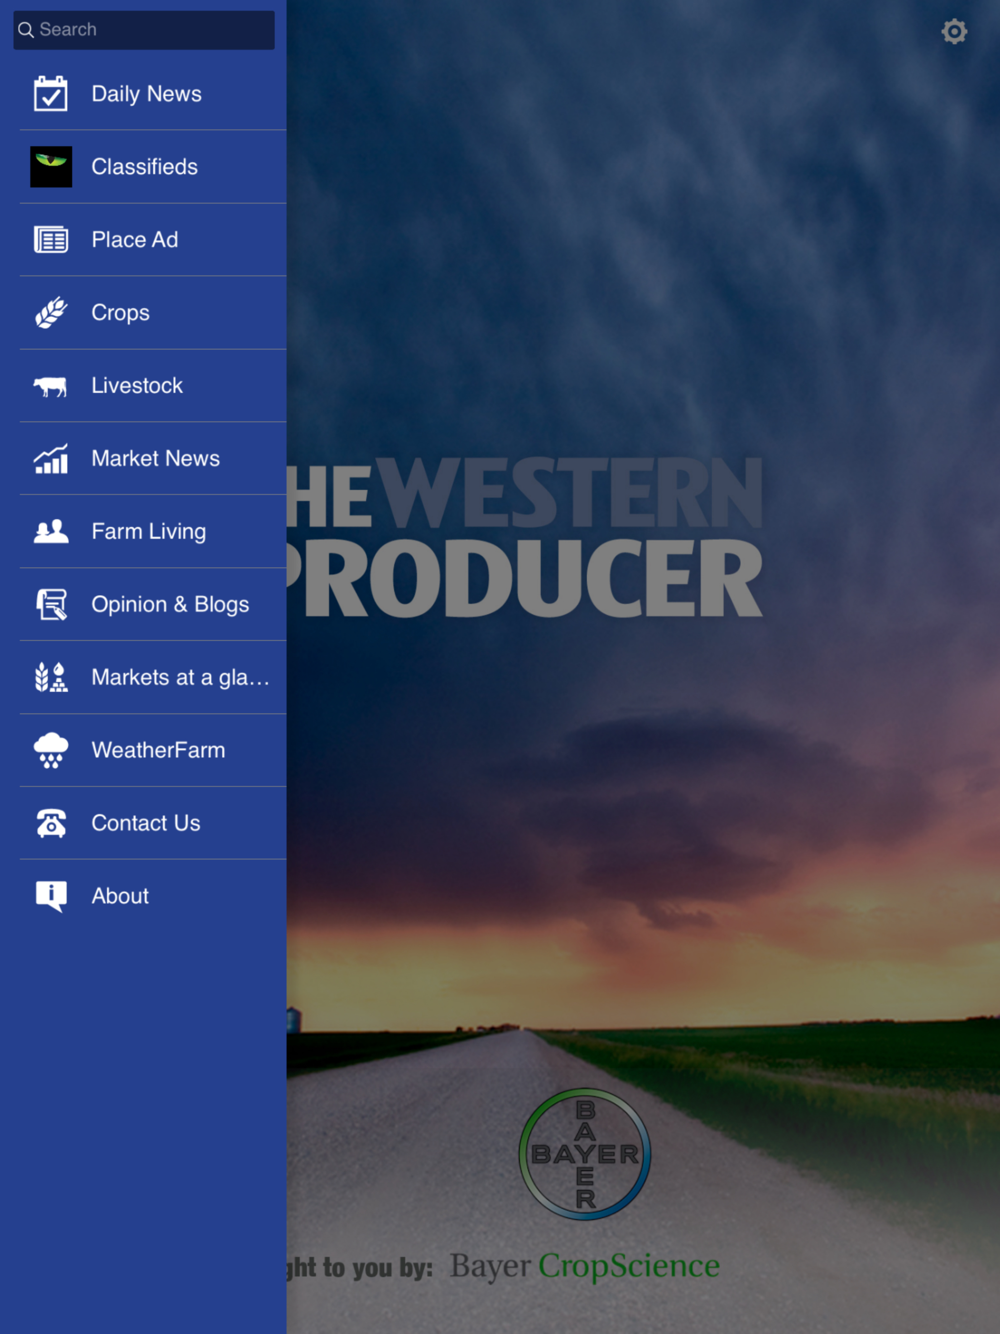Image resolution: width=1000 pixels, height=1334 pixels.
Task: Click the Markets at a glance icon
Action: coord(51,677)
